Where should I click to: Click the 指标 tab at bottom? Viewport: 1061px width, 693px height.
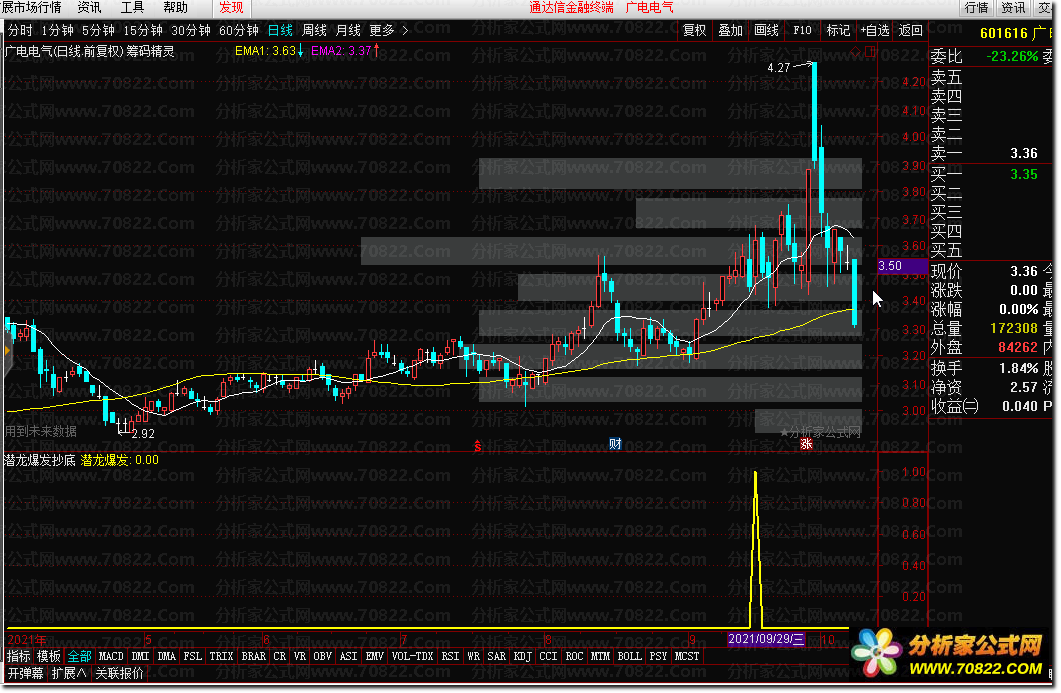click(19, 656)
